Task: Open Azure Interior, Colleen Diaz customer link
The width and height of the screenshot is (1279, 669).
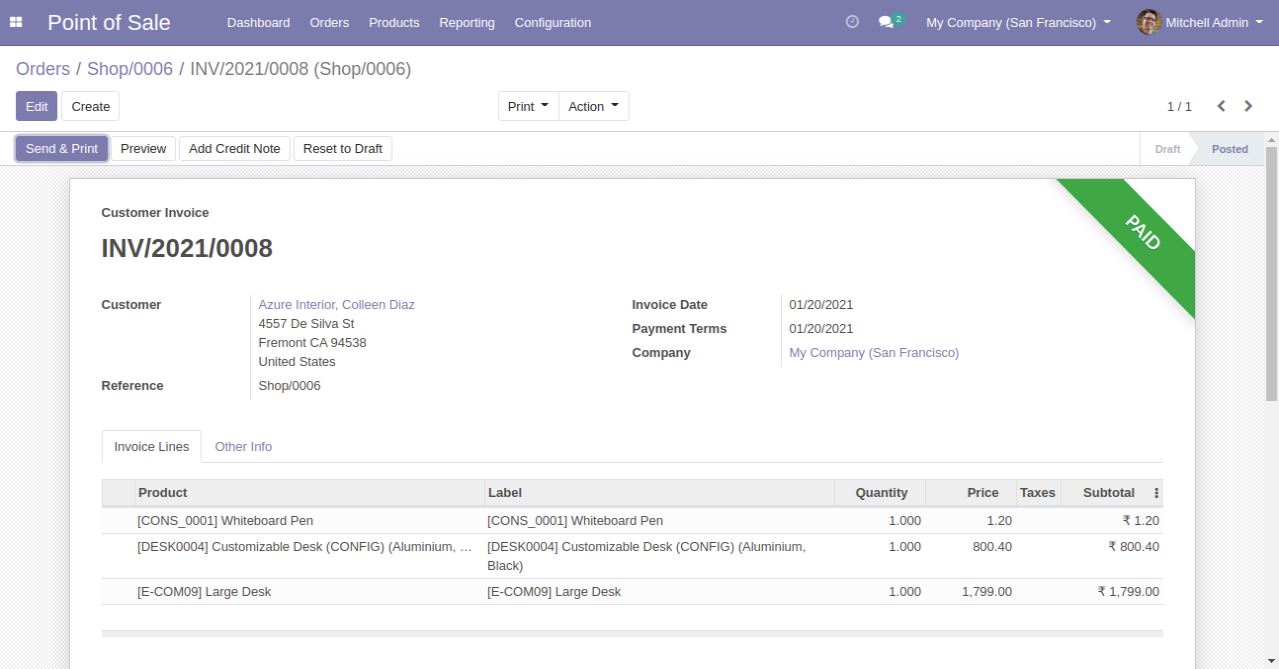Action: [336, 305]
